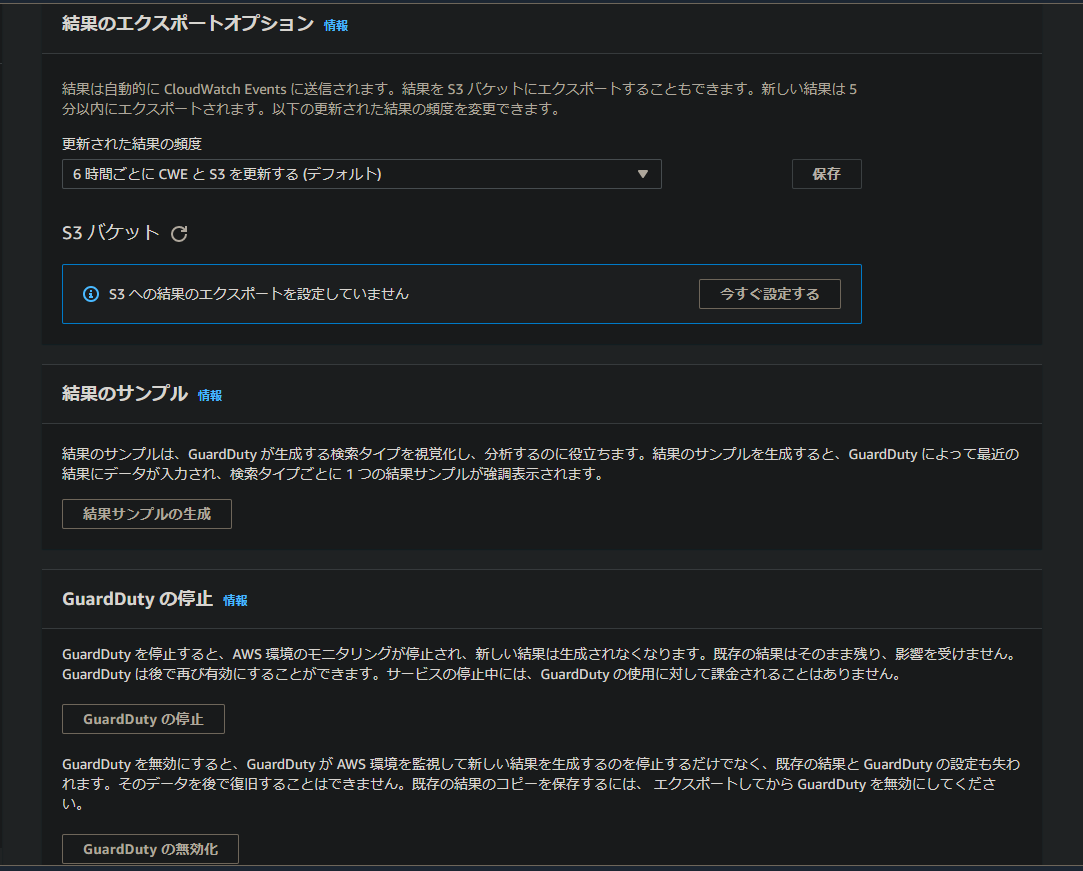Click the 更新された結果の頻度 label

point(132,144)
